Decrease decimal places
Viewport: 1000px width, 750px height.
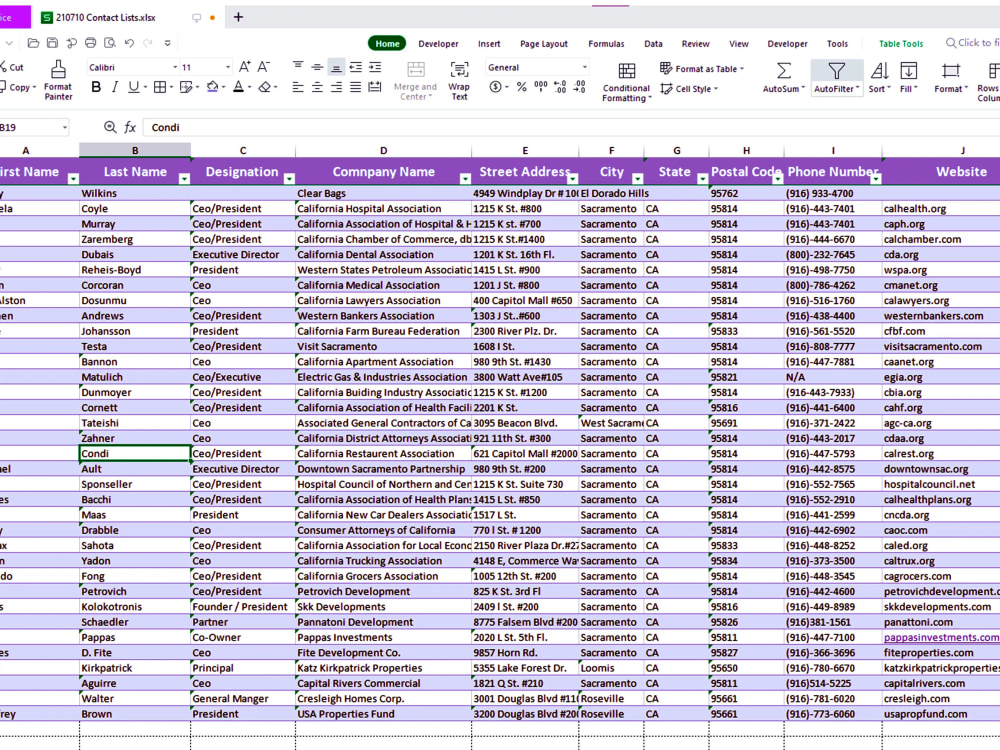pos(579,87)
